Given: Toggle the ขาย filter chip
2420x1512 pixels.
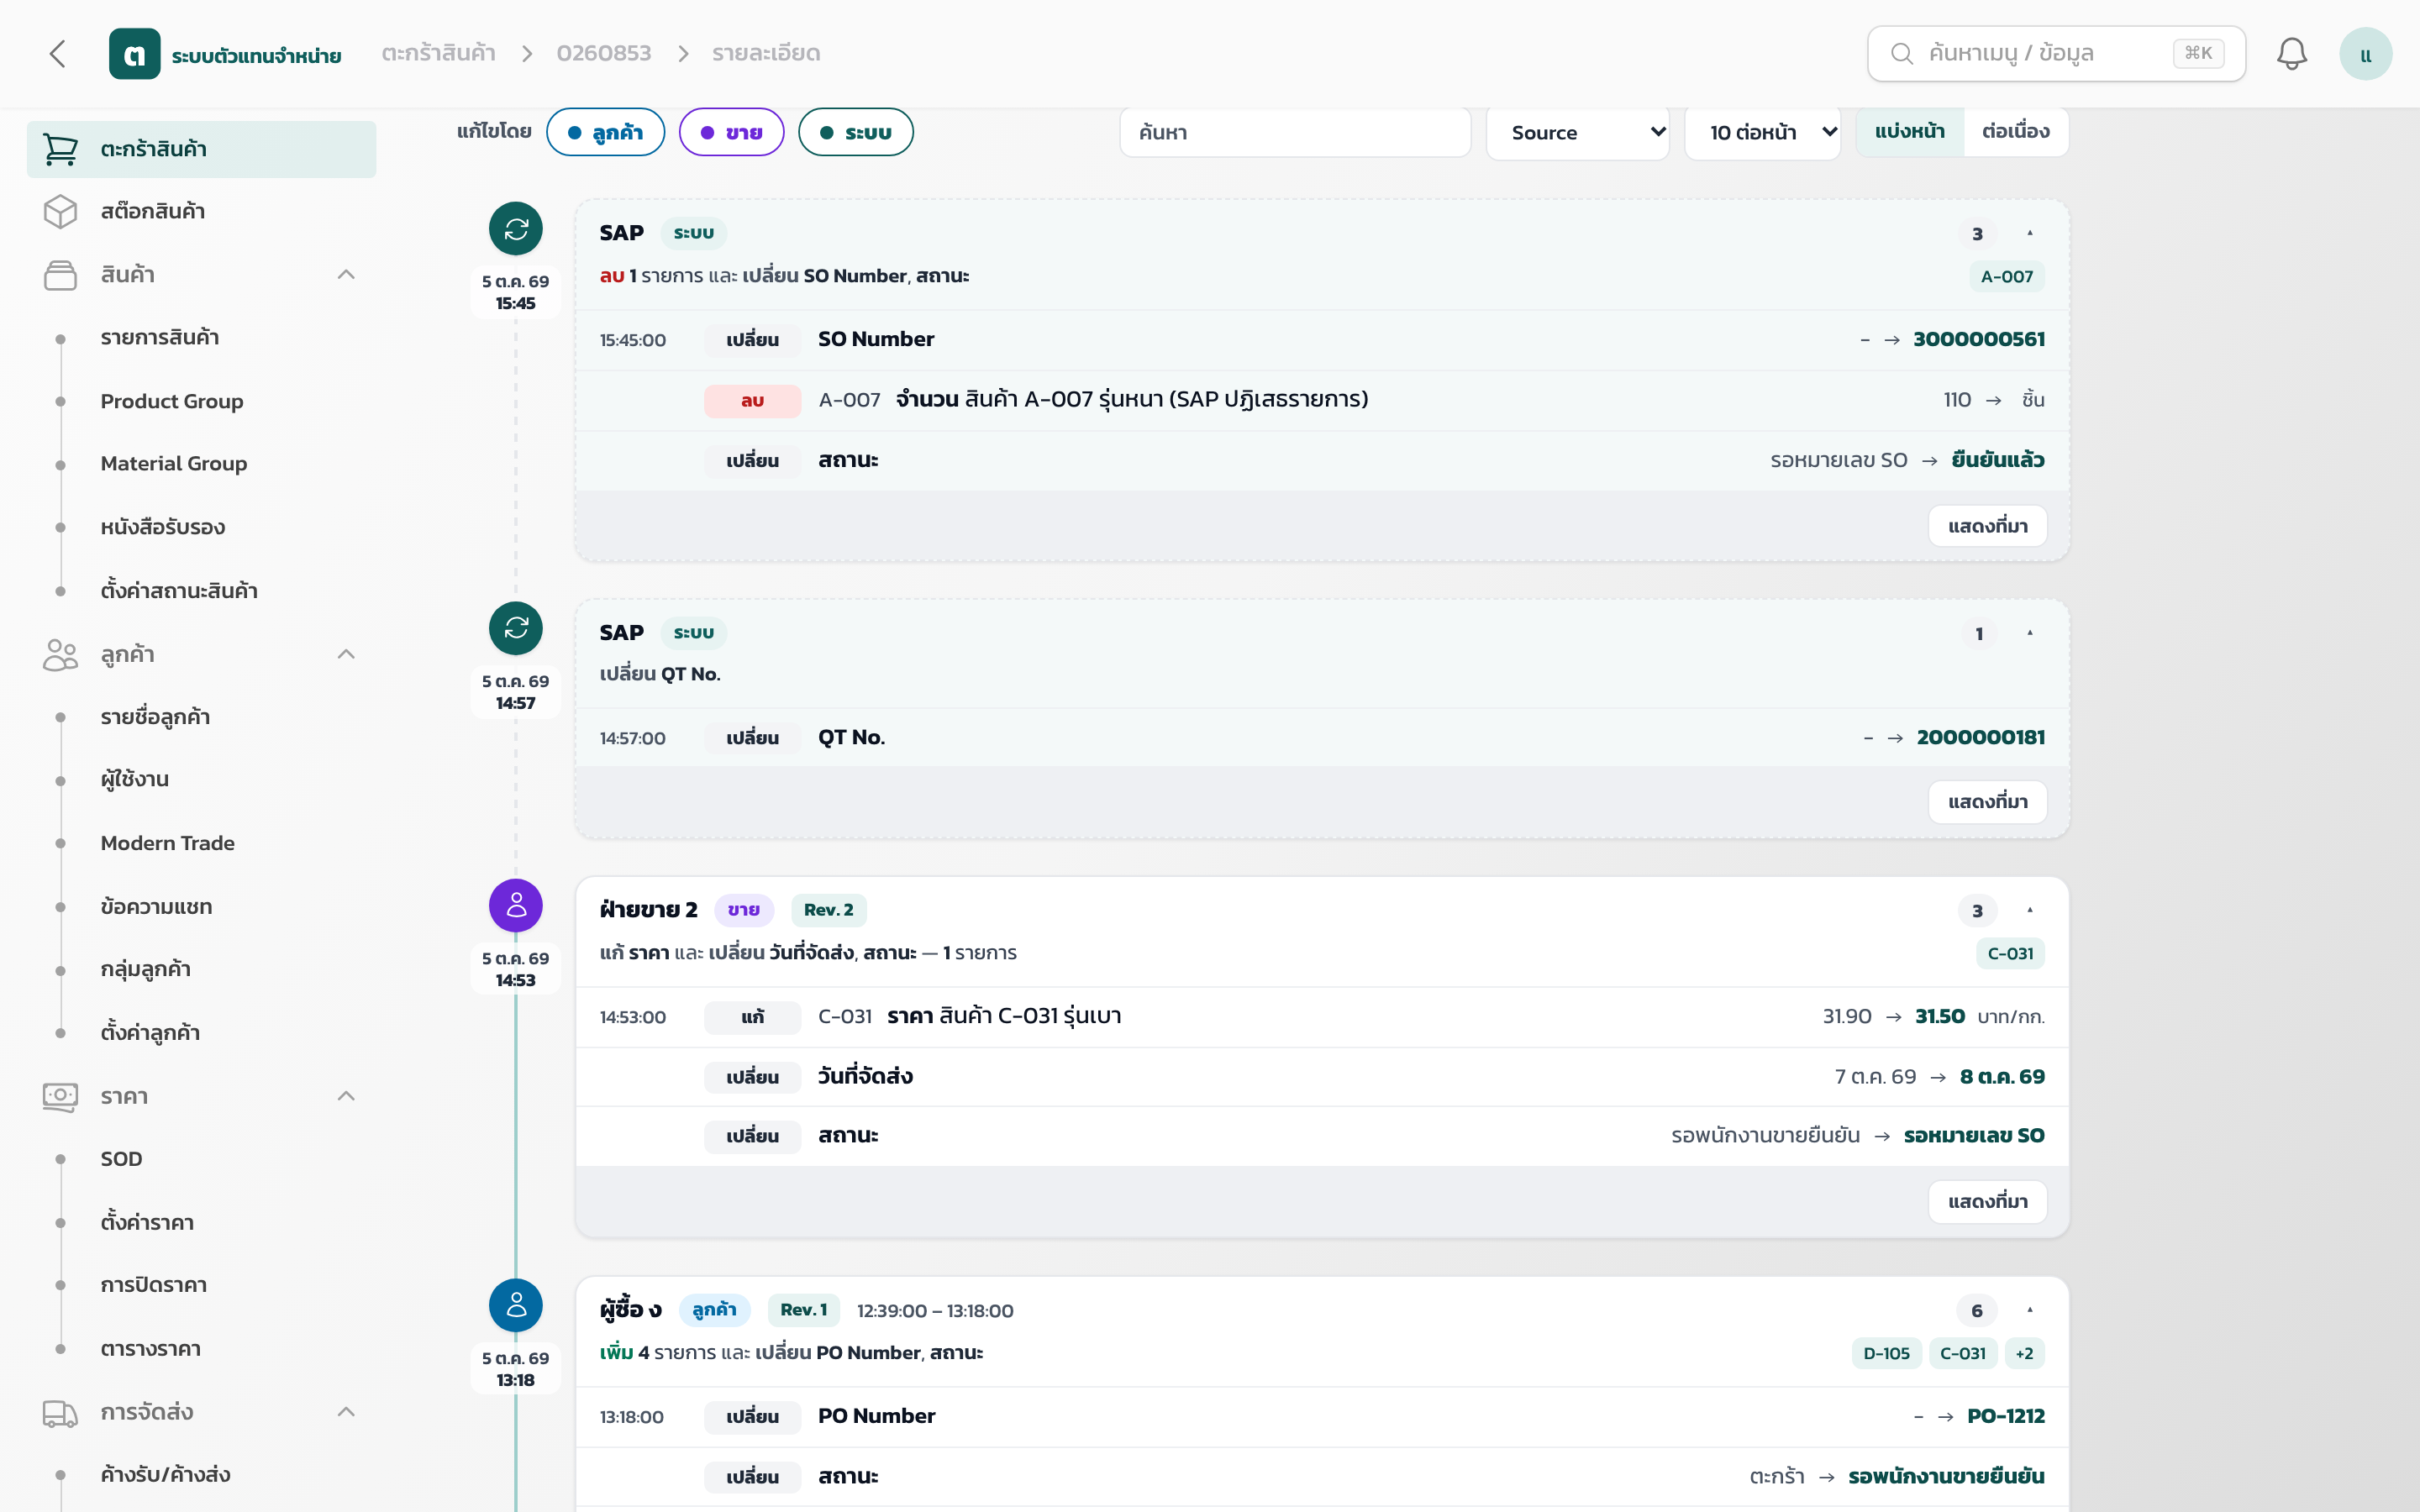Looking at the screenshot, I should (731, 132).
